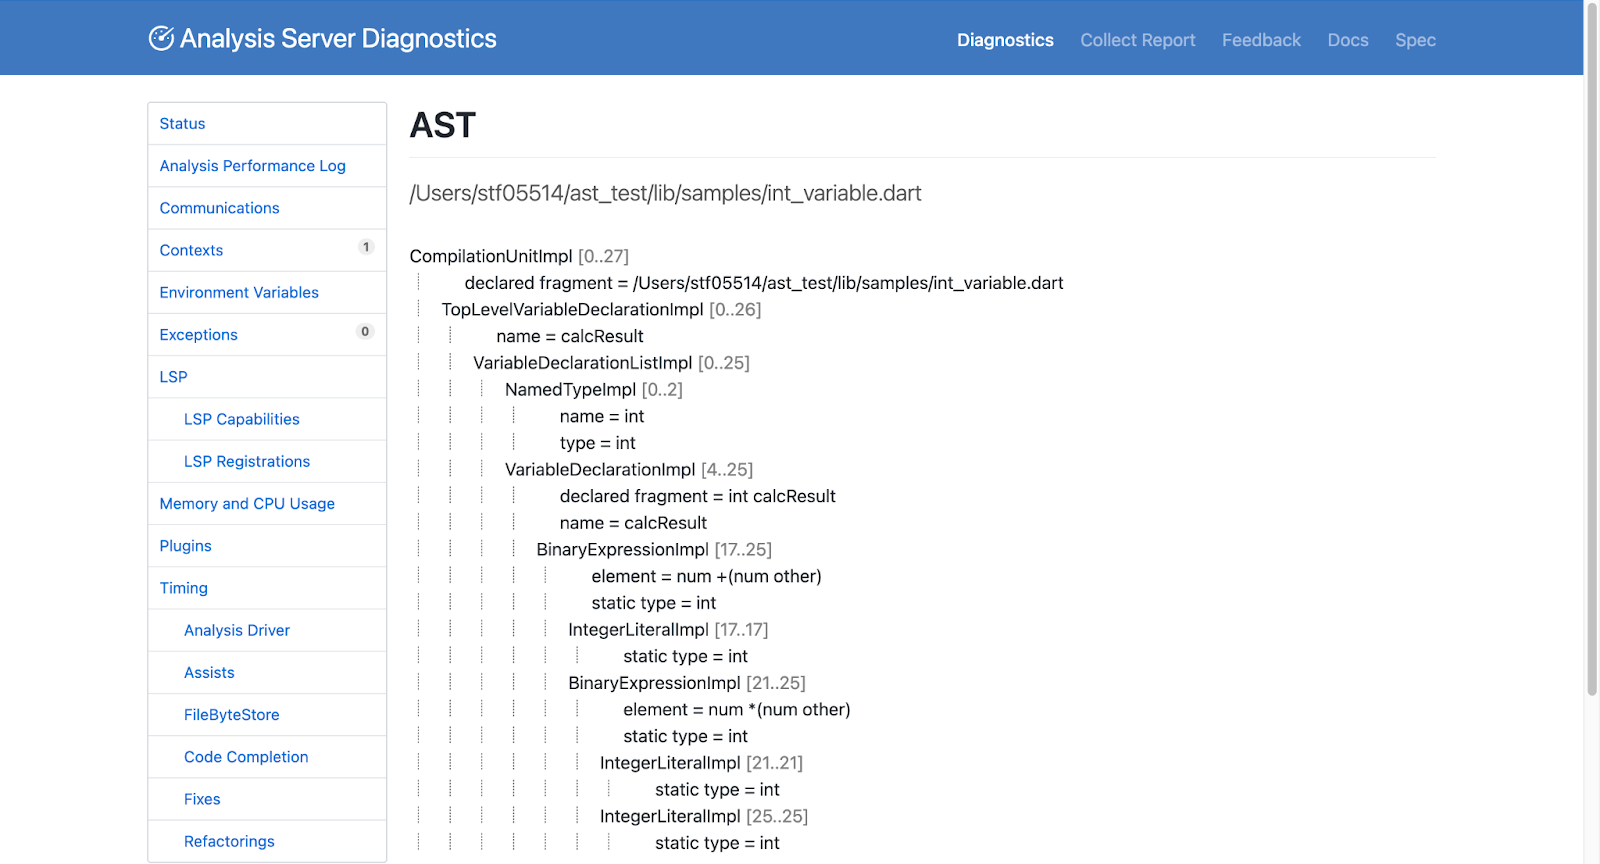Image resolution: width=1600 pixels, height=864 pixels.
Task: Click the Exceptions count badge
Action: [365, 332]
